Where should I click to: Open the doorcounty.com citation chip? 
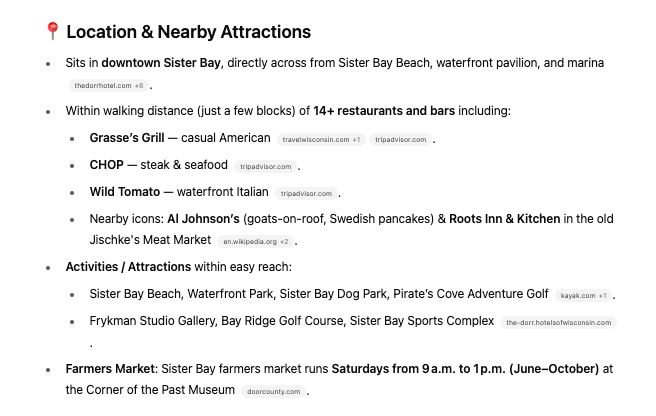pos(274,392)
